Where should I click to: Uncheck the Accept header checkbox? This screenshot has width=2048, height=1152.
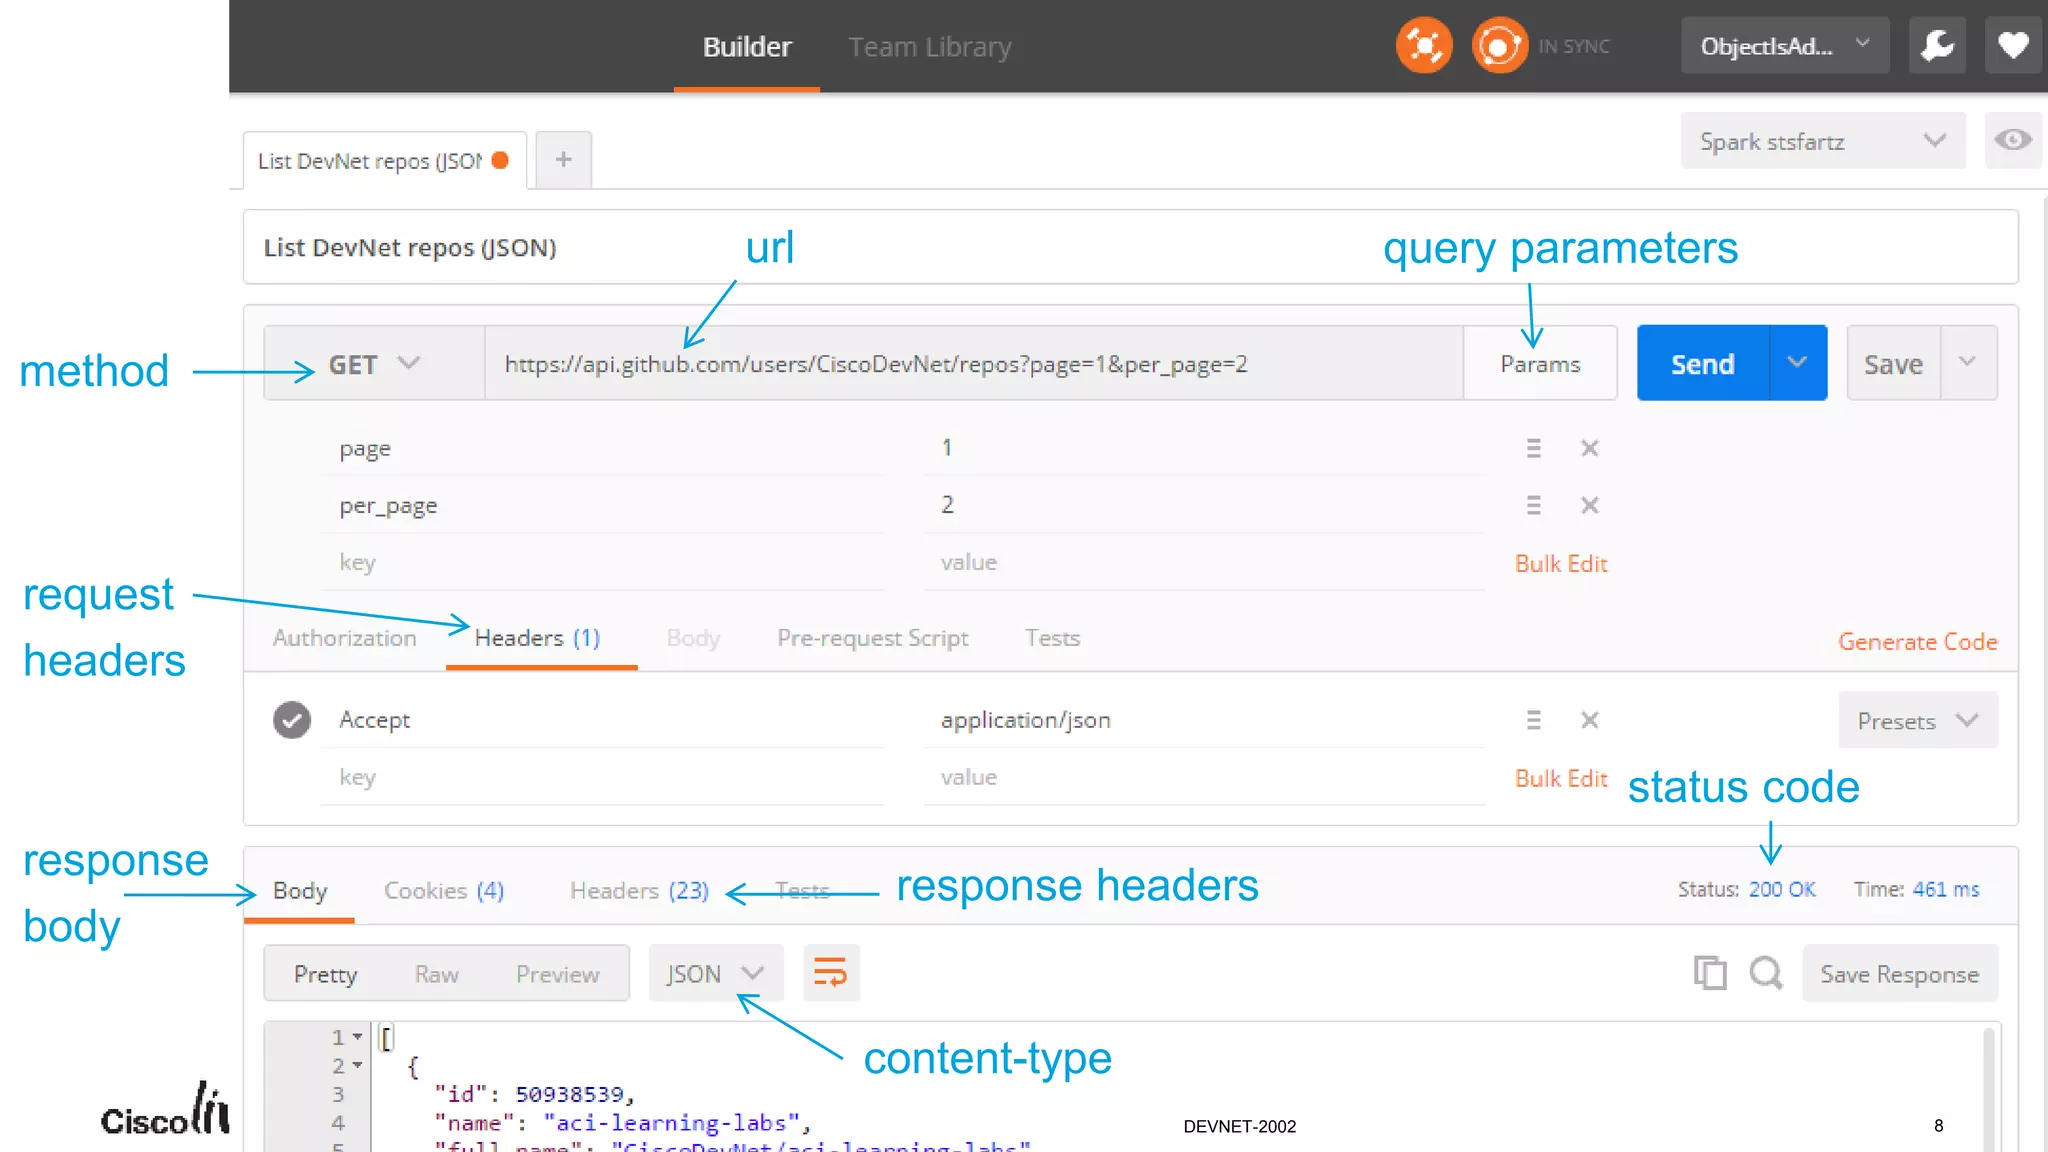point(292,720)
